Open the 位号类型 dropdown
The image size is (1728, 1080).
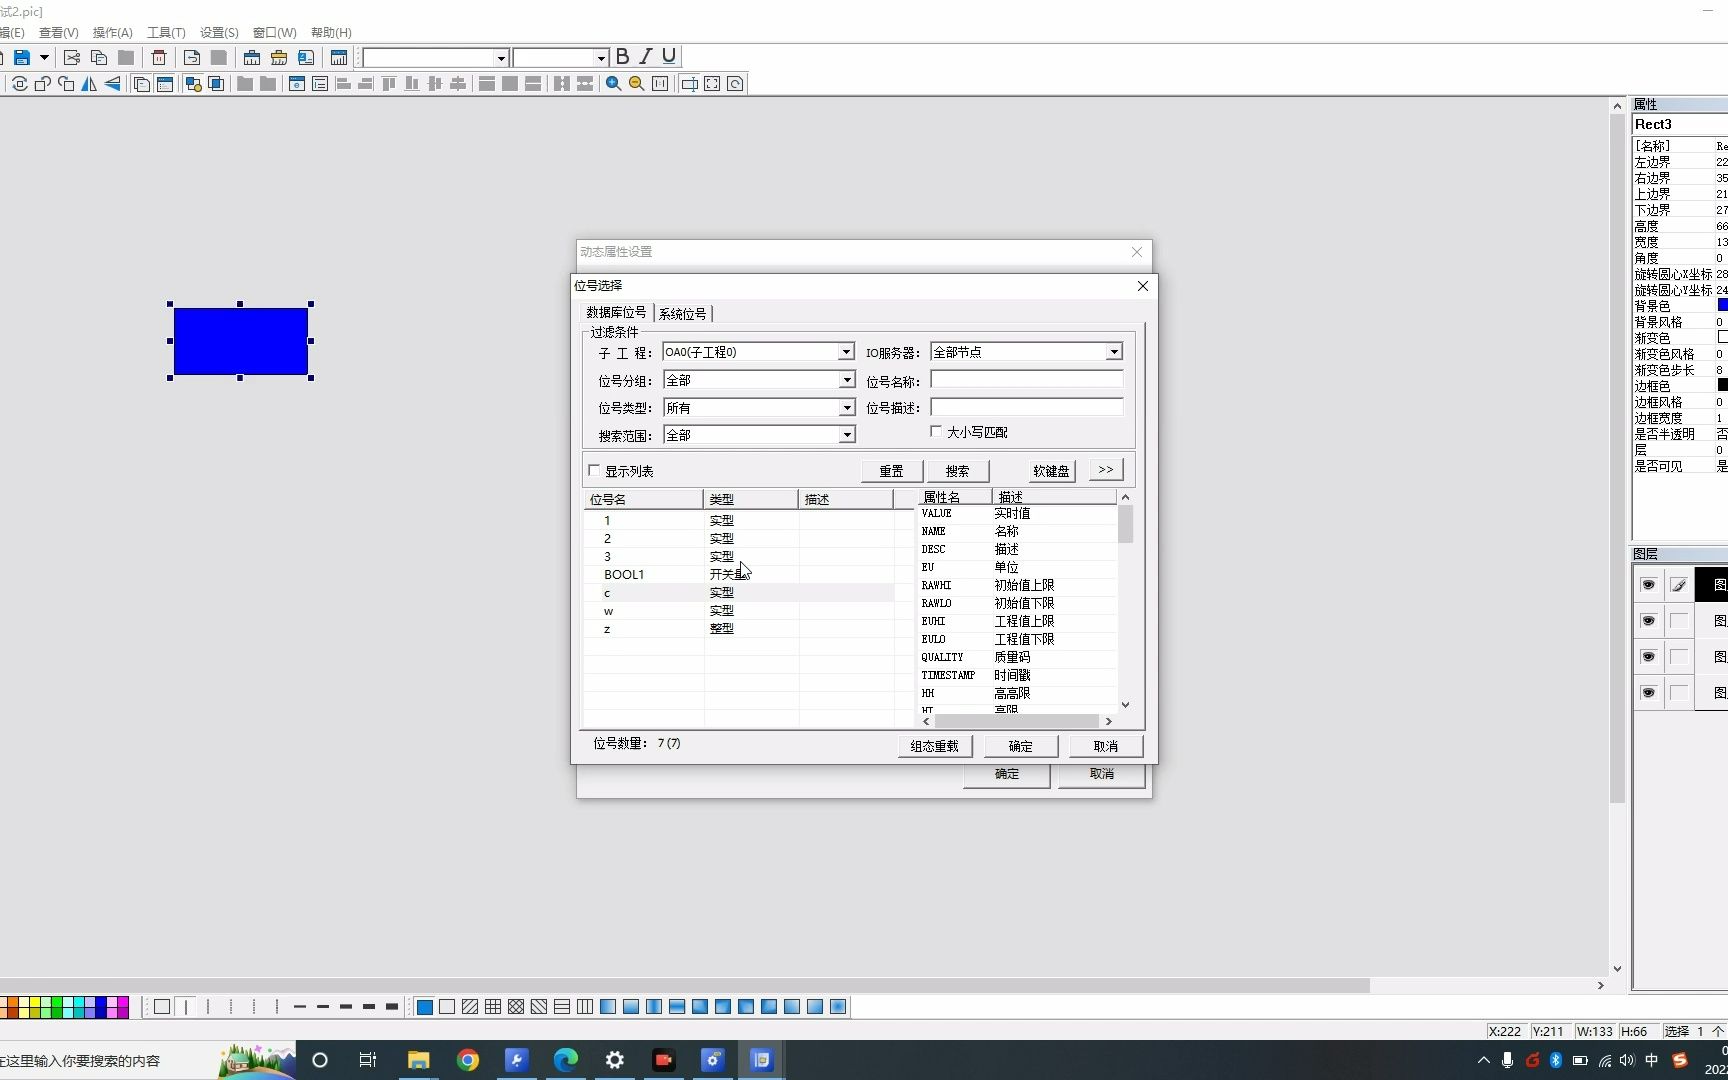pos(846,408)
